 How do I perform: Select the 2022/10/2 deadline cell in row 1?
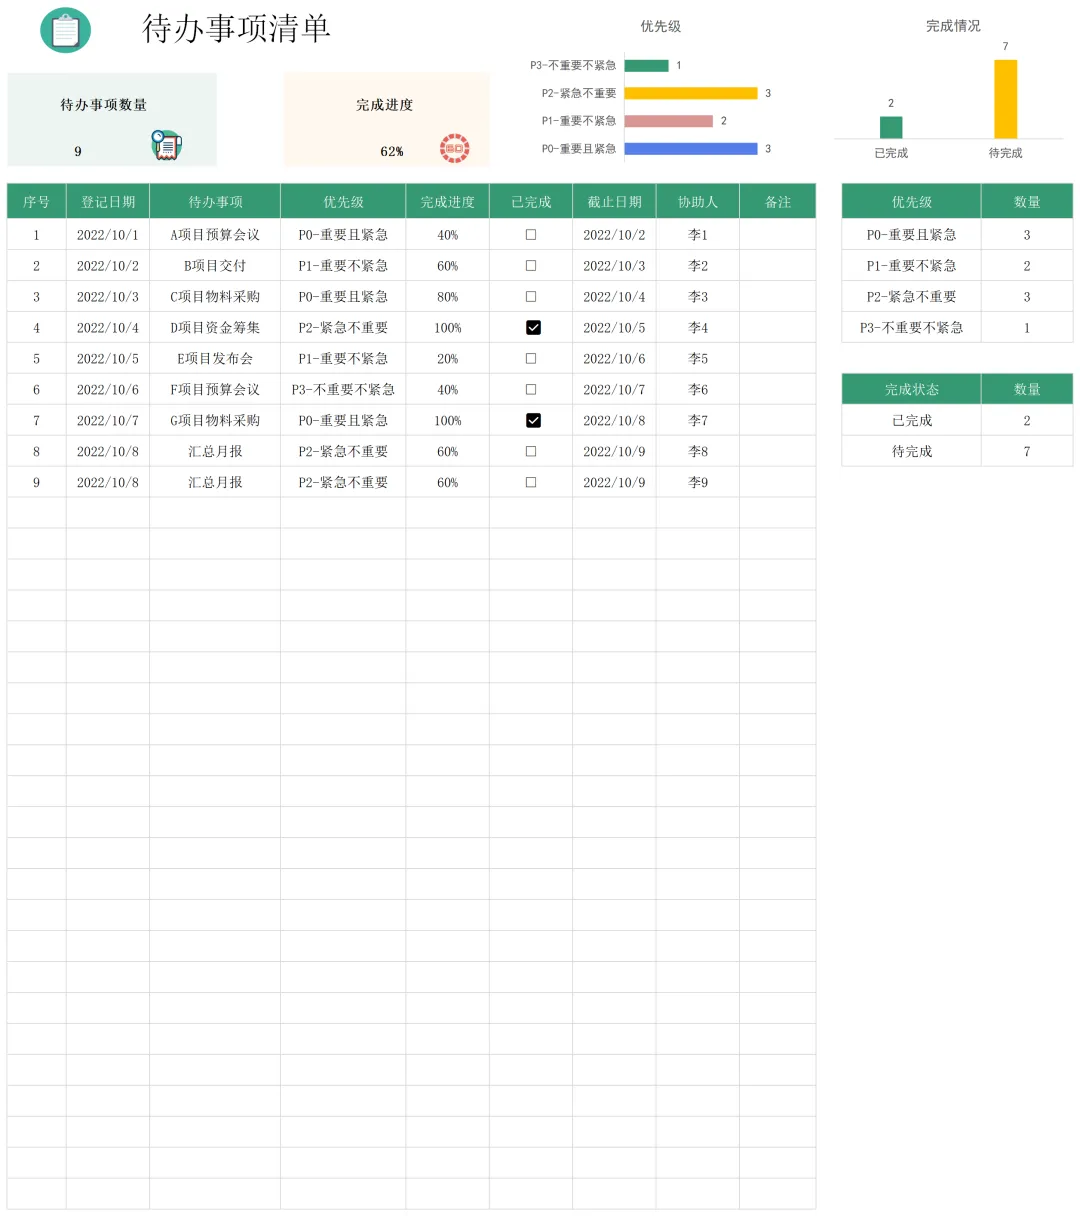click(x=614, y=235)
